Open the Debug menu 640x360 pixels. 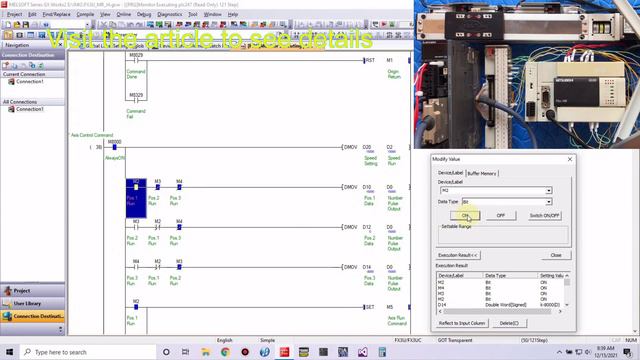[x=144, y=14]
